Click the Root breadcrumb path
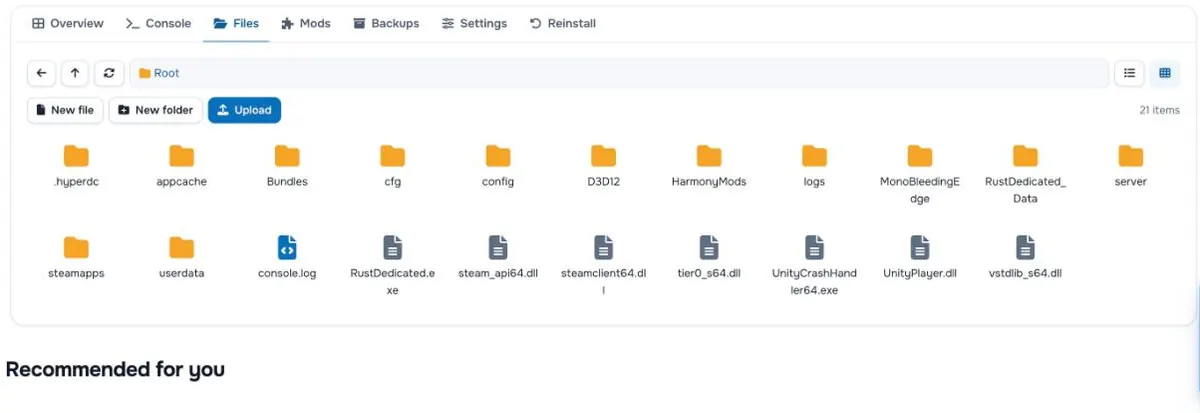The image size is (1200, 413). (160, 73)
